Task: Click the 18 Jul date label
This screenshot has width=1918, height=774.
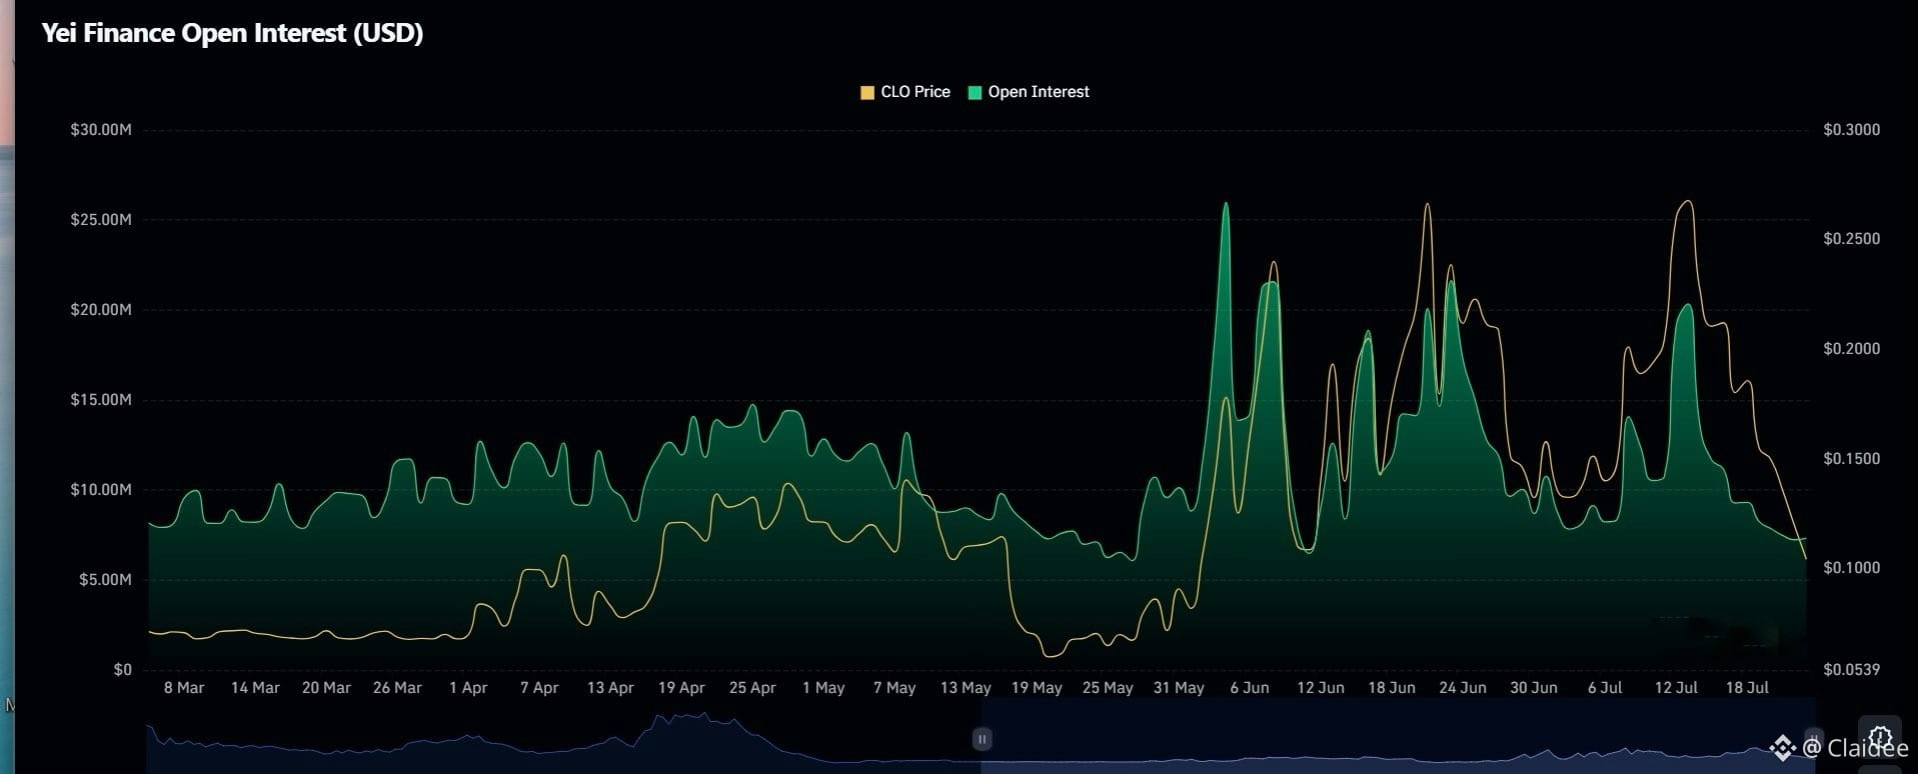Action: point(1747,688)
